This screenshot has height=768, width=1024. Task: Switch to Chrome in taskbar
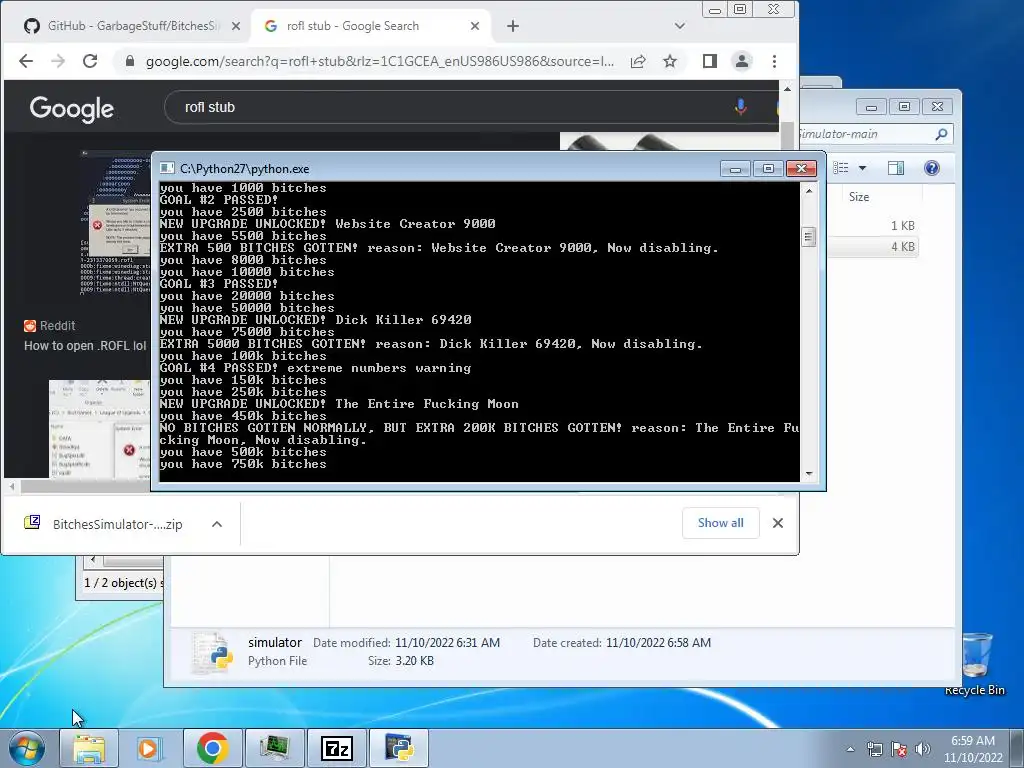212,748
